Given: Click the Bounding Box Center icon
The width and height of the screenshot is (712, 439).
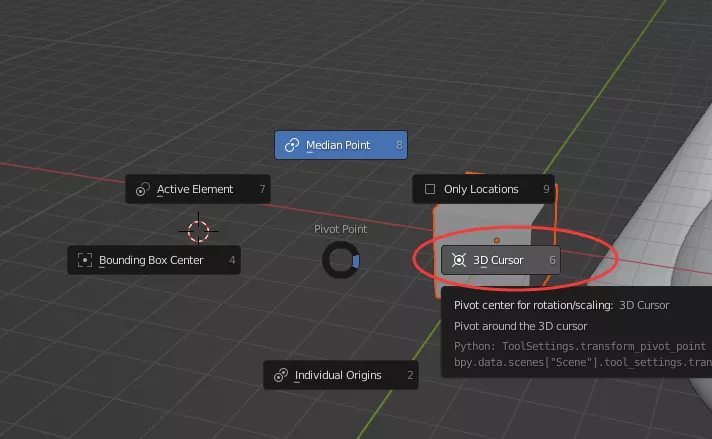Looking at the screenshot, I should pyautogui.click(x=84, y=260).
